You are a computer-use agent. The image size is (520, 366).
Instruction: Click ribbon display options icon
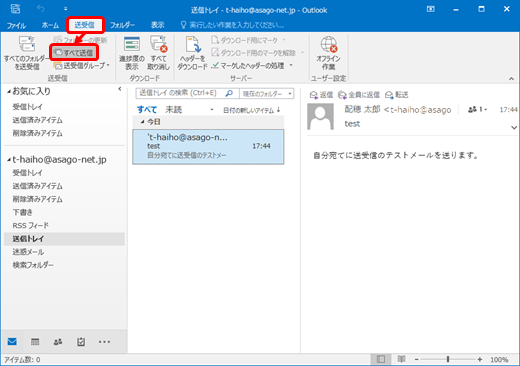click(x=431, y=9)
